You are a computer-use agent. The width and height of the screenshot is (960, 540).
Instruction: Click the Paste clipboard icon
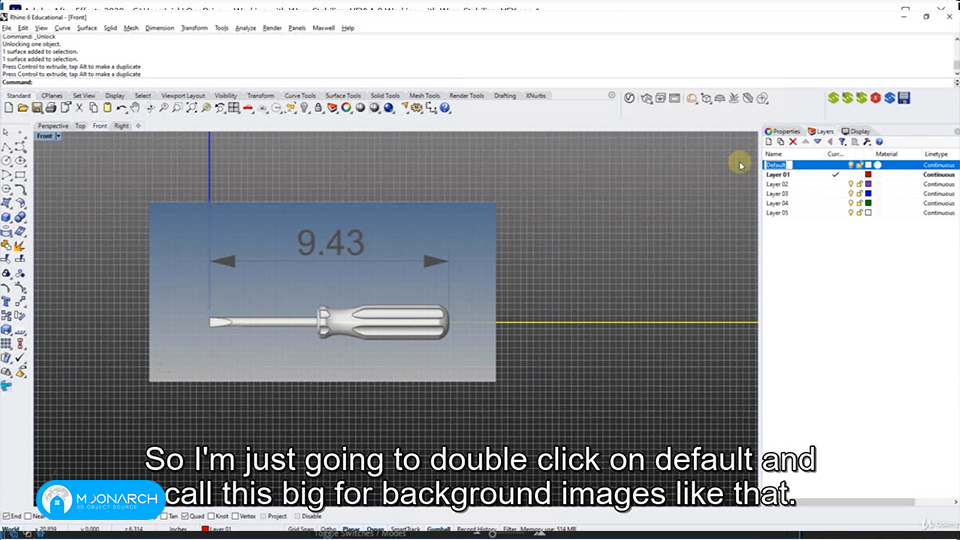[x=107, y=108]
